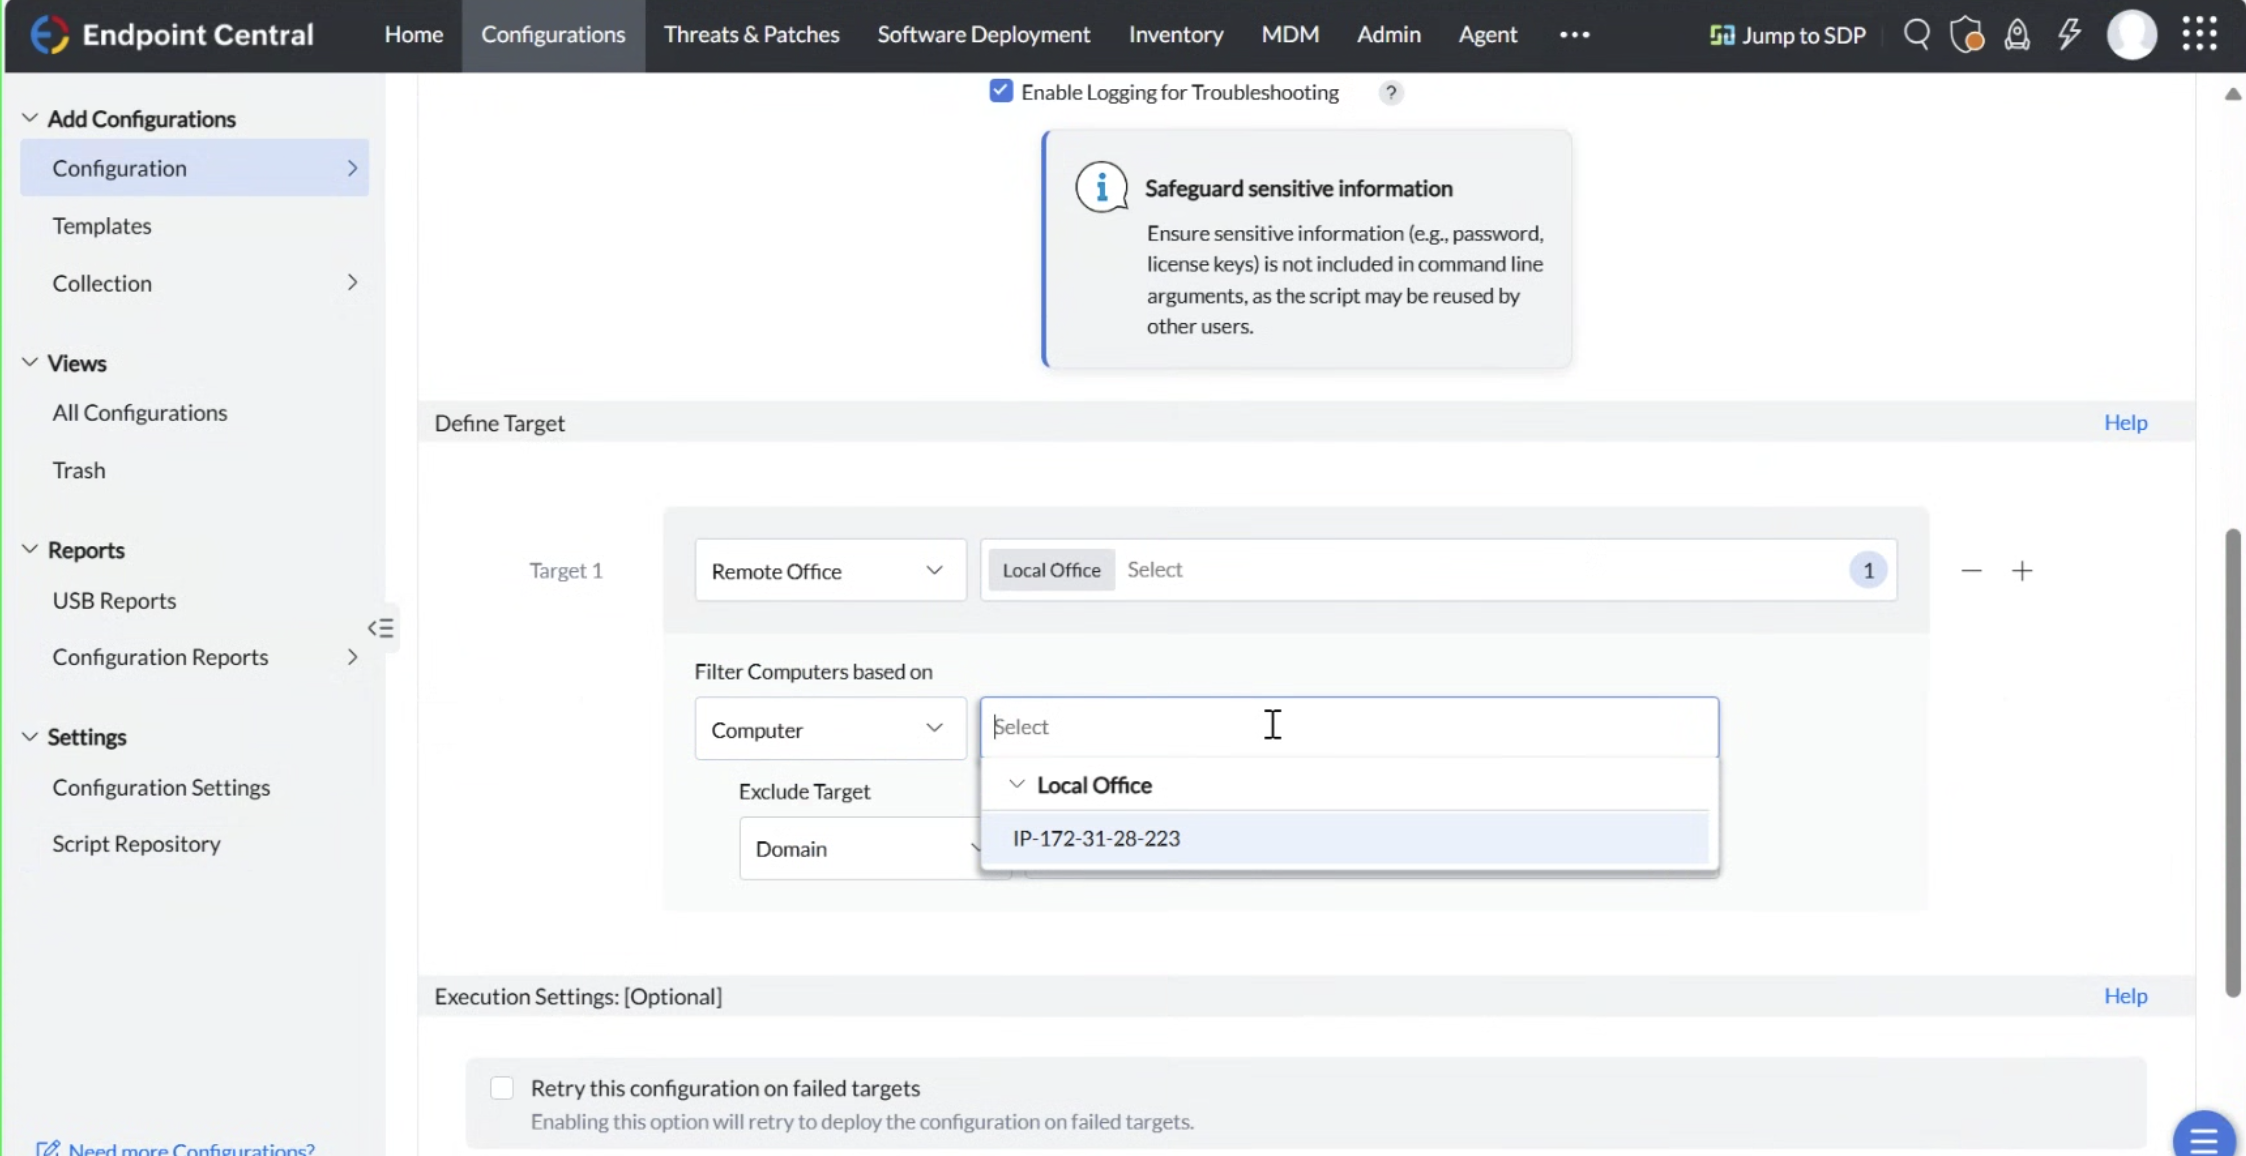This screenshot has width=2246, height=1156.
Task: Select computer IP-172-31-28-223 from list
Action: (1096, 839)
